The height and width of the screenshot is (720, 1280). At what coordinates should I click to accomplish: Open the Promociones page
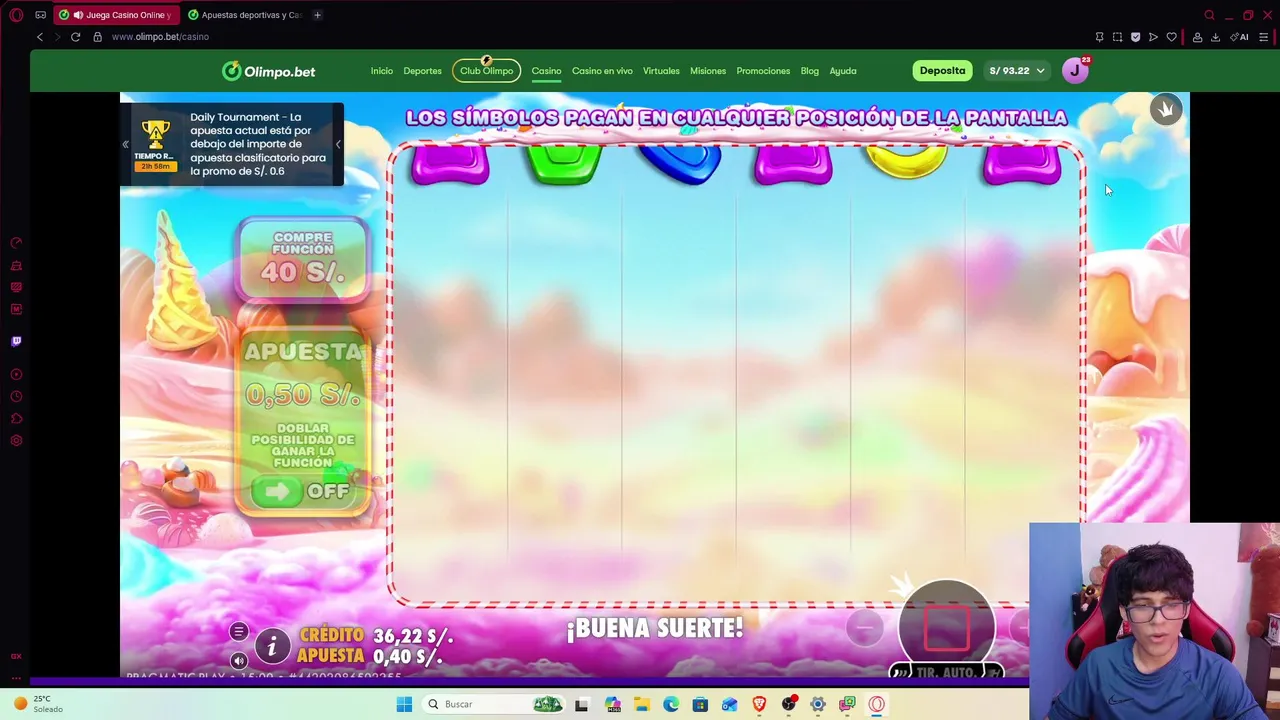tap(763, 71)
